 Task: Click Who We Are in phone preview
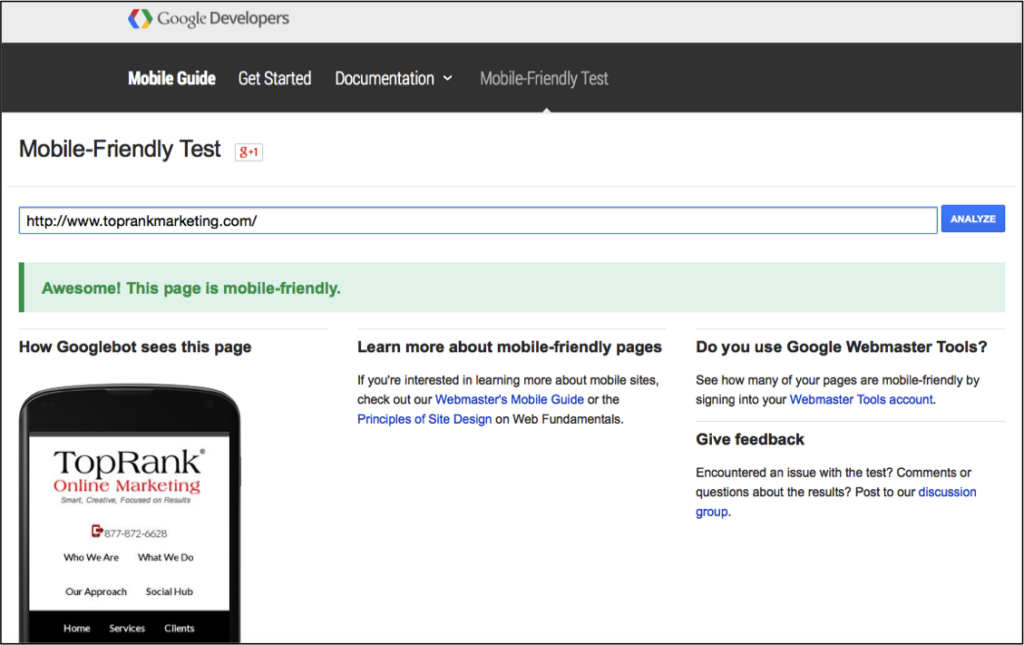[x=91, y=558]
